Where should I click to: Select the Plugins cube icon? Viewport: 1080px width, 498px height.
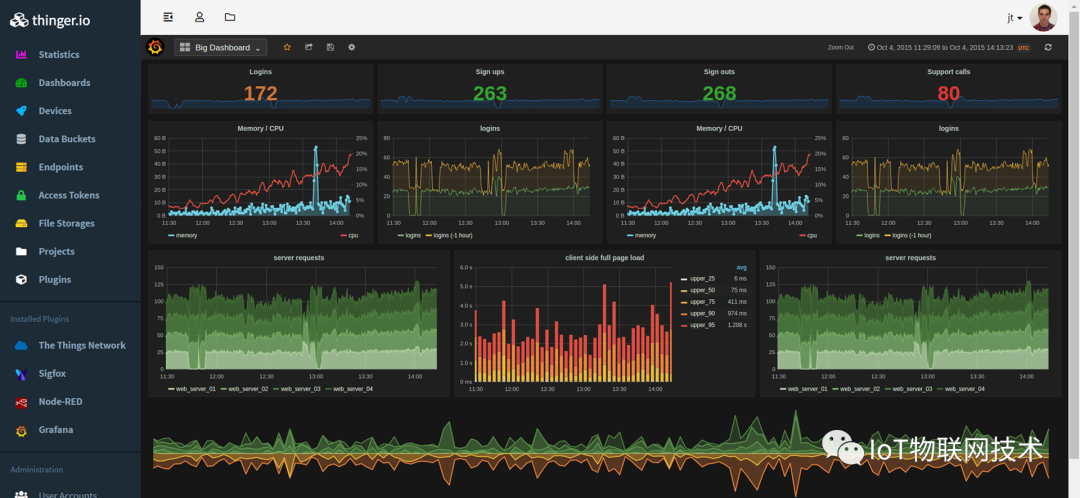[x=21, y=280]
